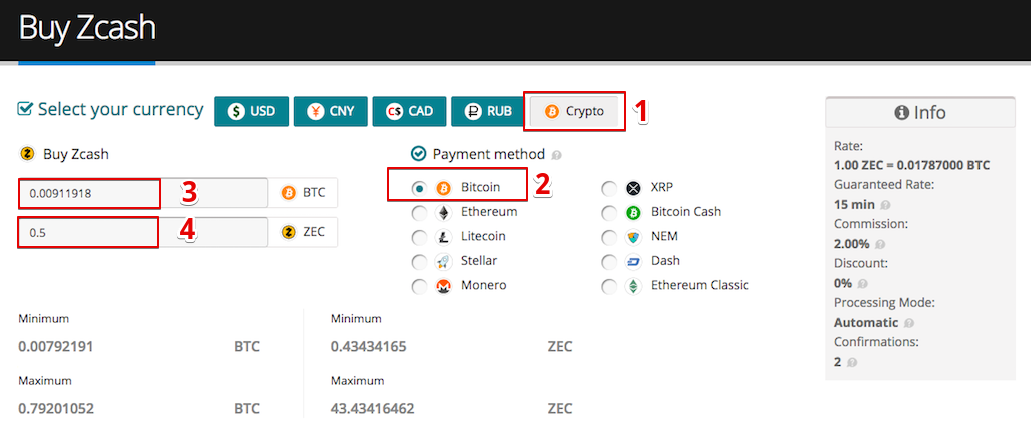Click the bitcoin icon on the Crypto button

click(552, 112)
